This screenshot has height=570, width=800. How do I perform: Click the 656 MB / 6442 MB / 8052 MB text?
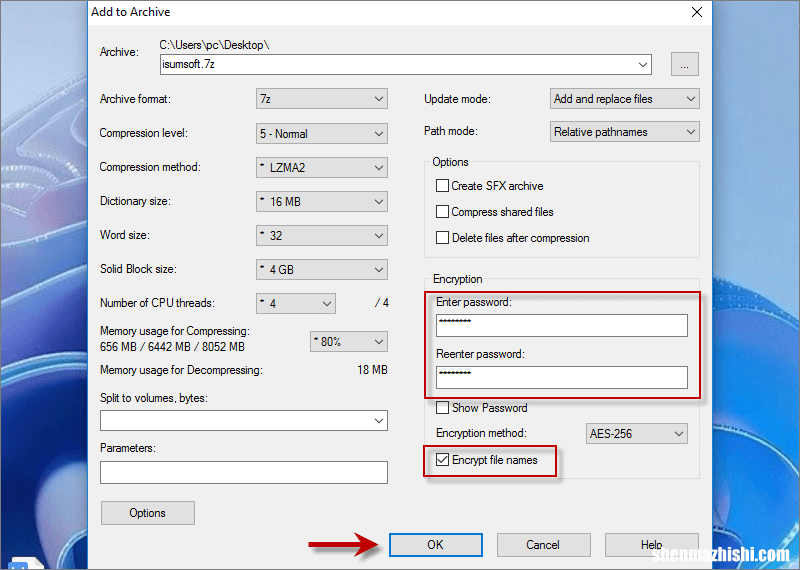172,347
